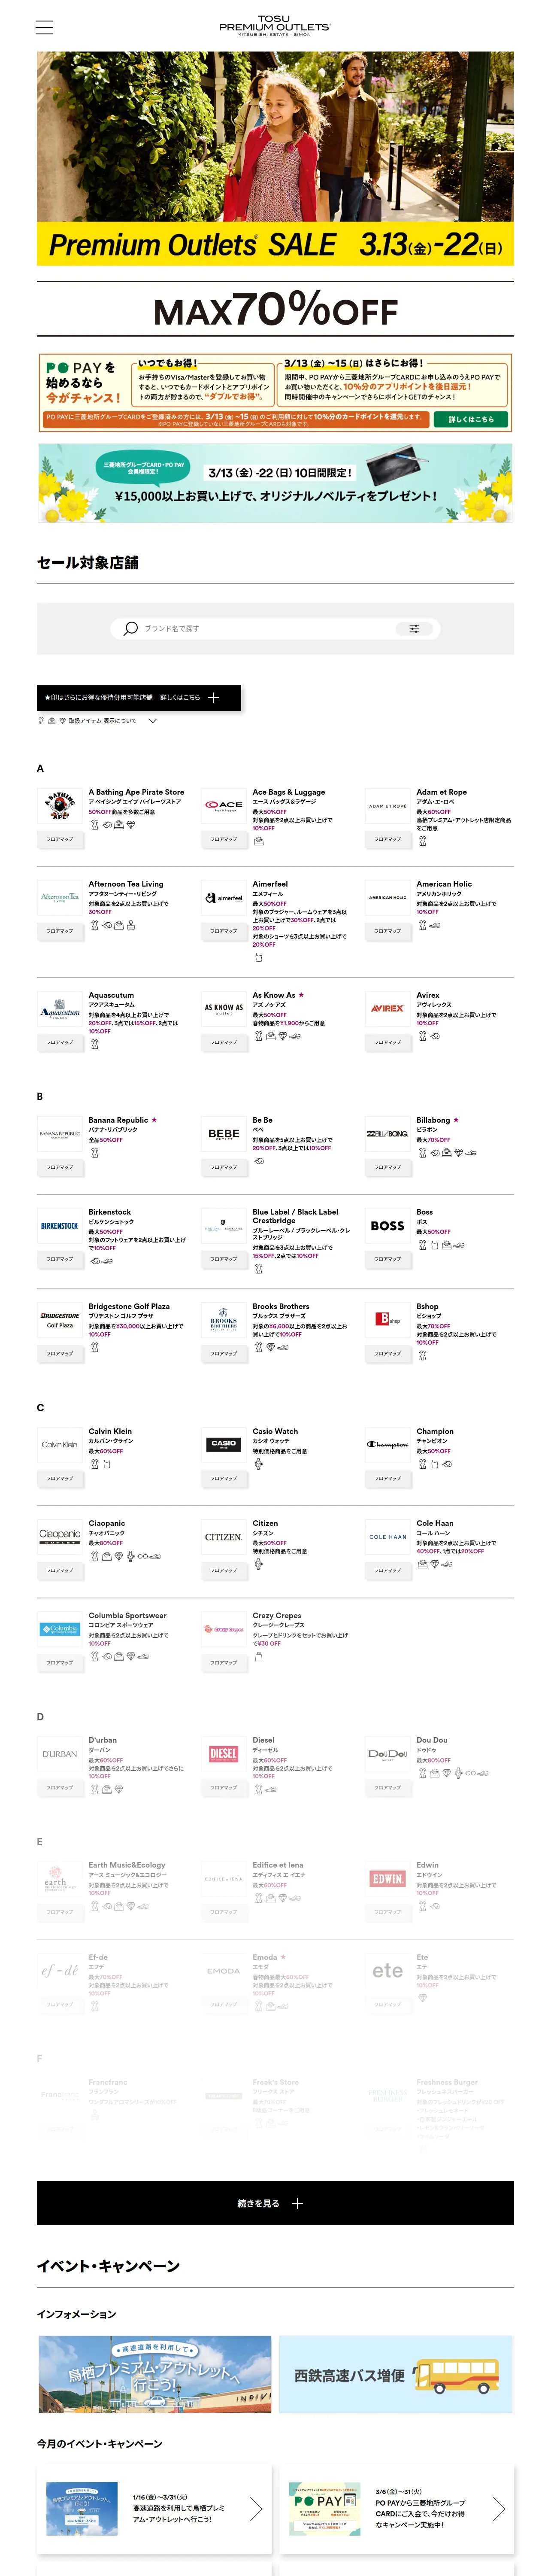Open the filter sliders icon in search bar
The image size is (551, 2576).
[414, 628]
